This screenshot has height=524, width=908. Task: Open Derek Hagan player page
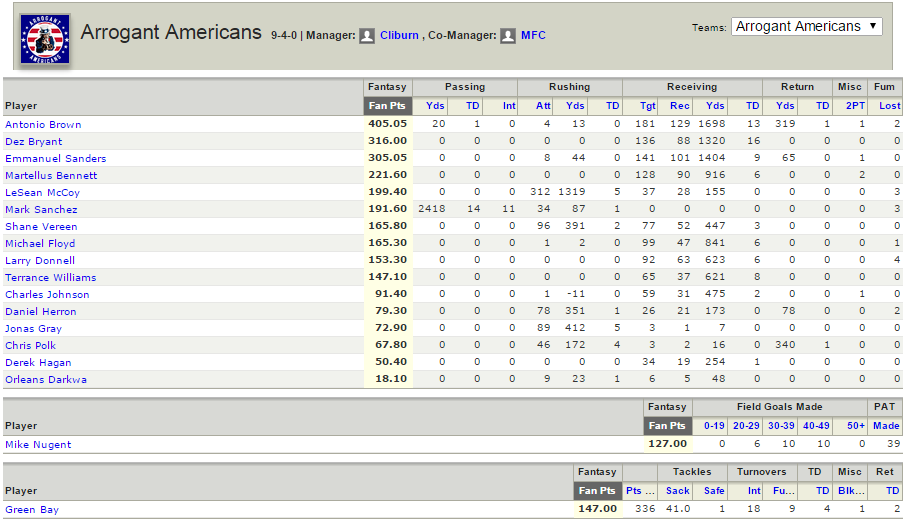[x=38, y=362]
